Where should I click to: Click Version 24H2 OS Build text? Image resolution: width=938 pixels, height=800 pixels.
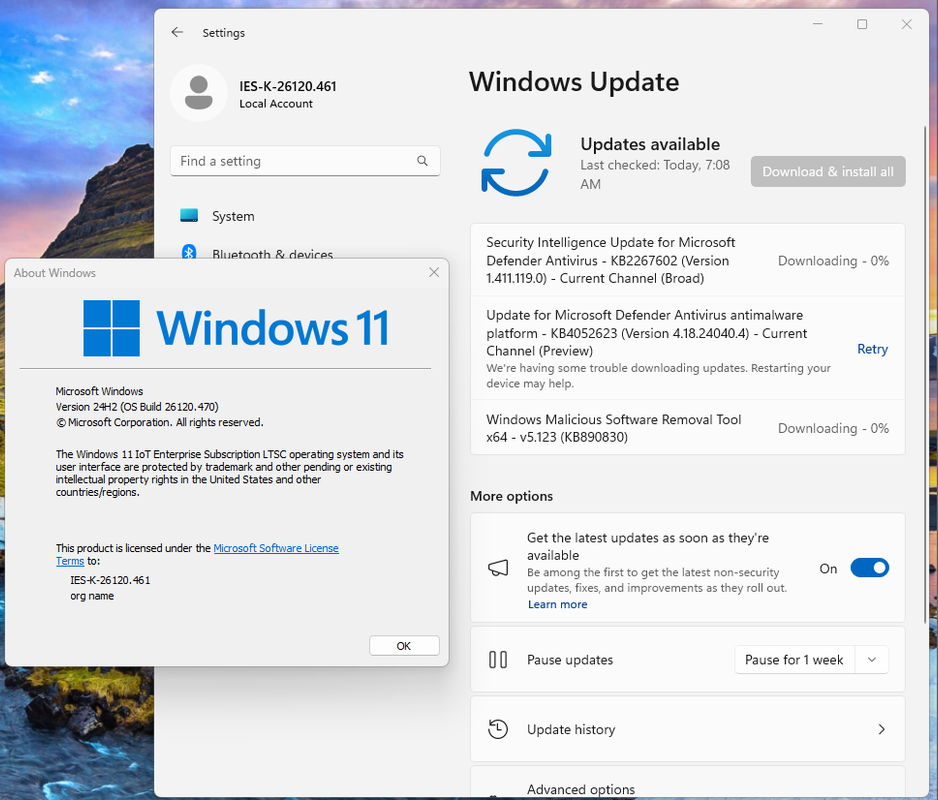[137, 407]
